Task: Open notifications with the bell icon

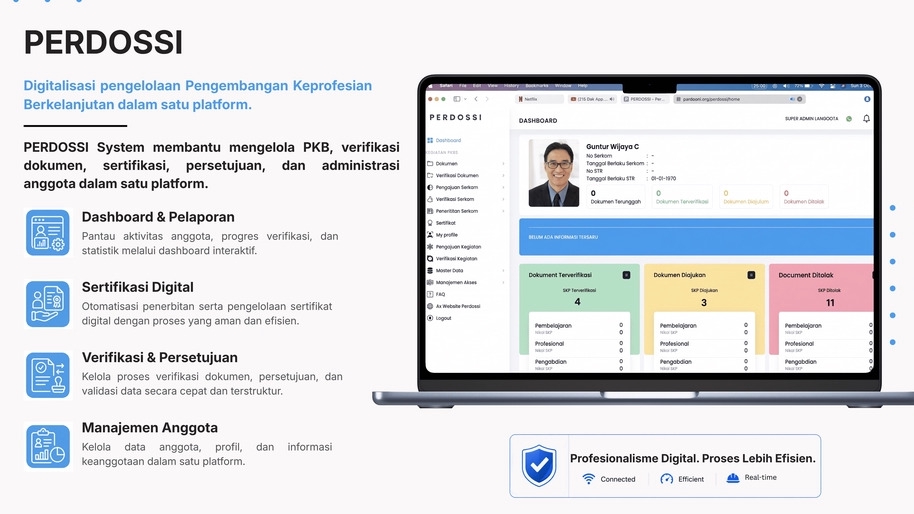Action: (x=866, y=118)
